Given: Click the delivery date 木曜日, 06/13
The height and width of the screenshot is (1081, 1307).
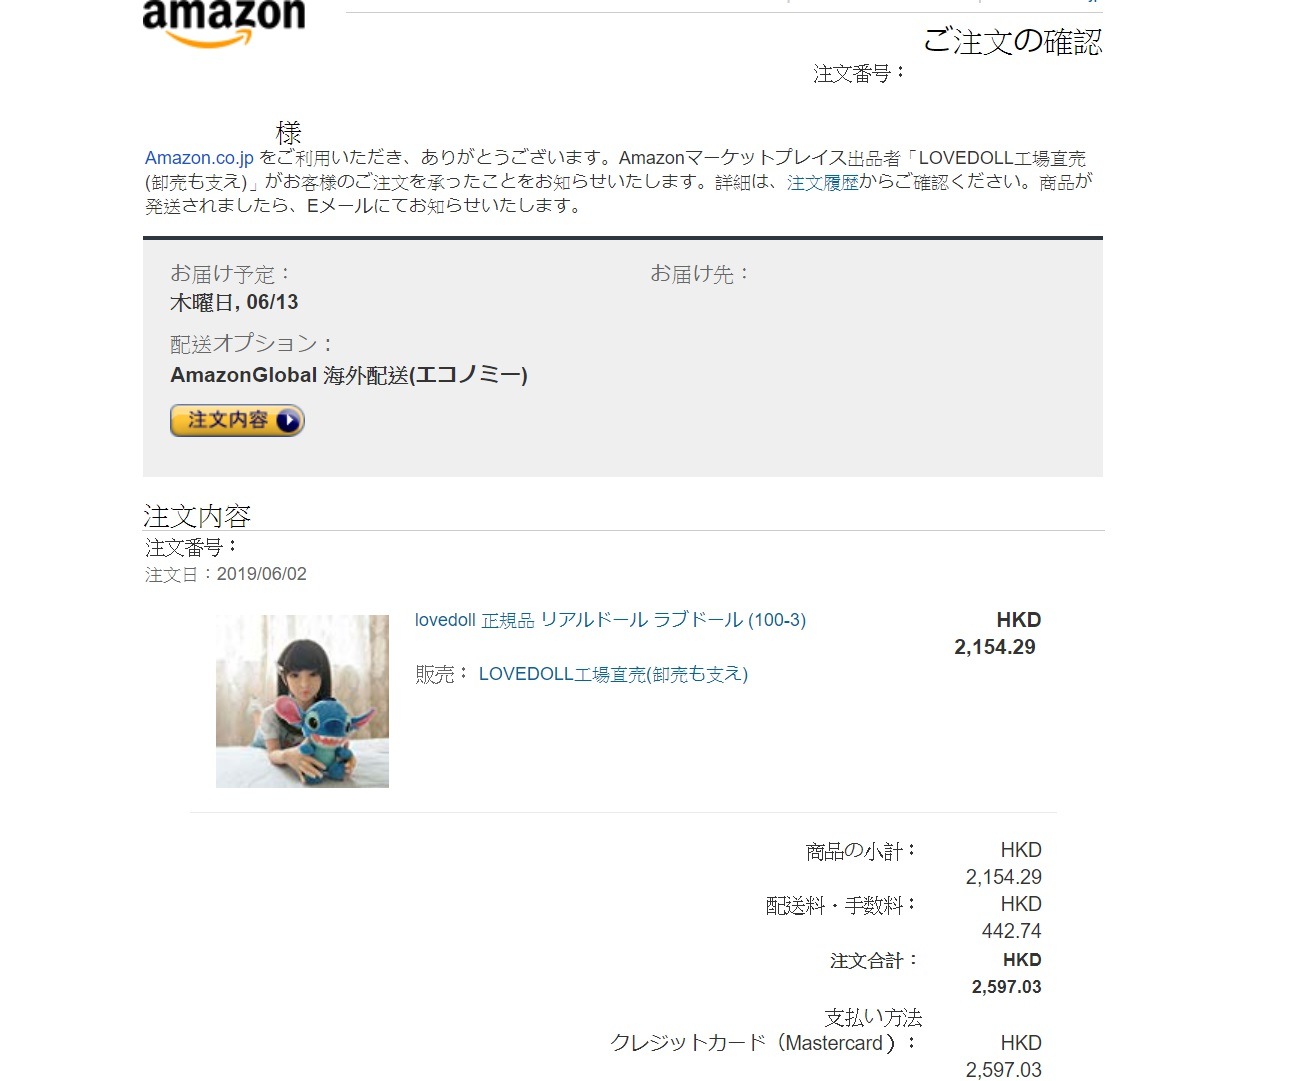Looking at the screenshot, I should (234, 303).
